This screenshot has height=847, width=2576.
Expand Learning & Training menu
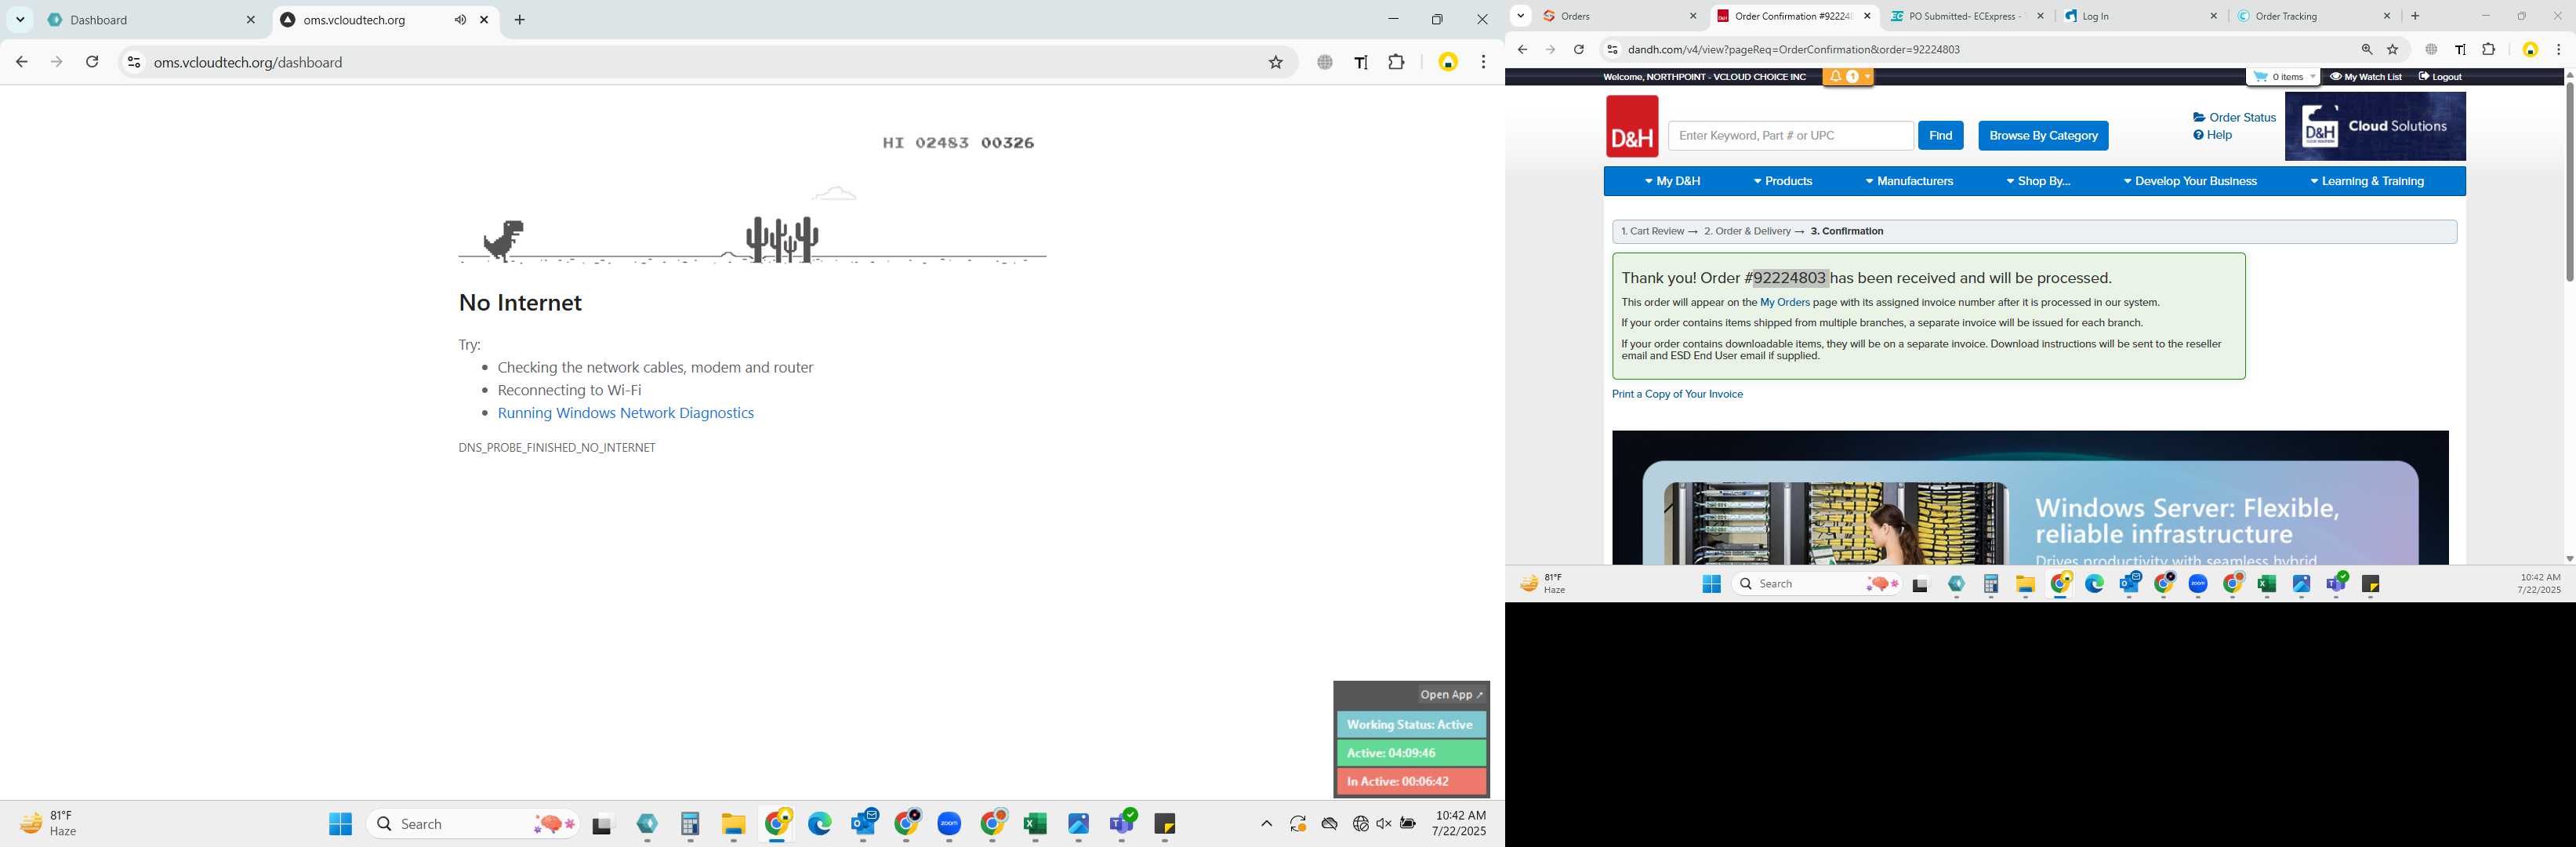(x=2367, y=182)
